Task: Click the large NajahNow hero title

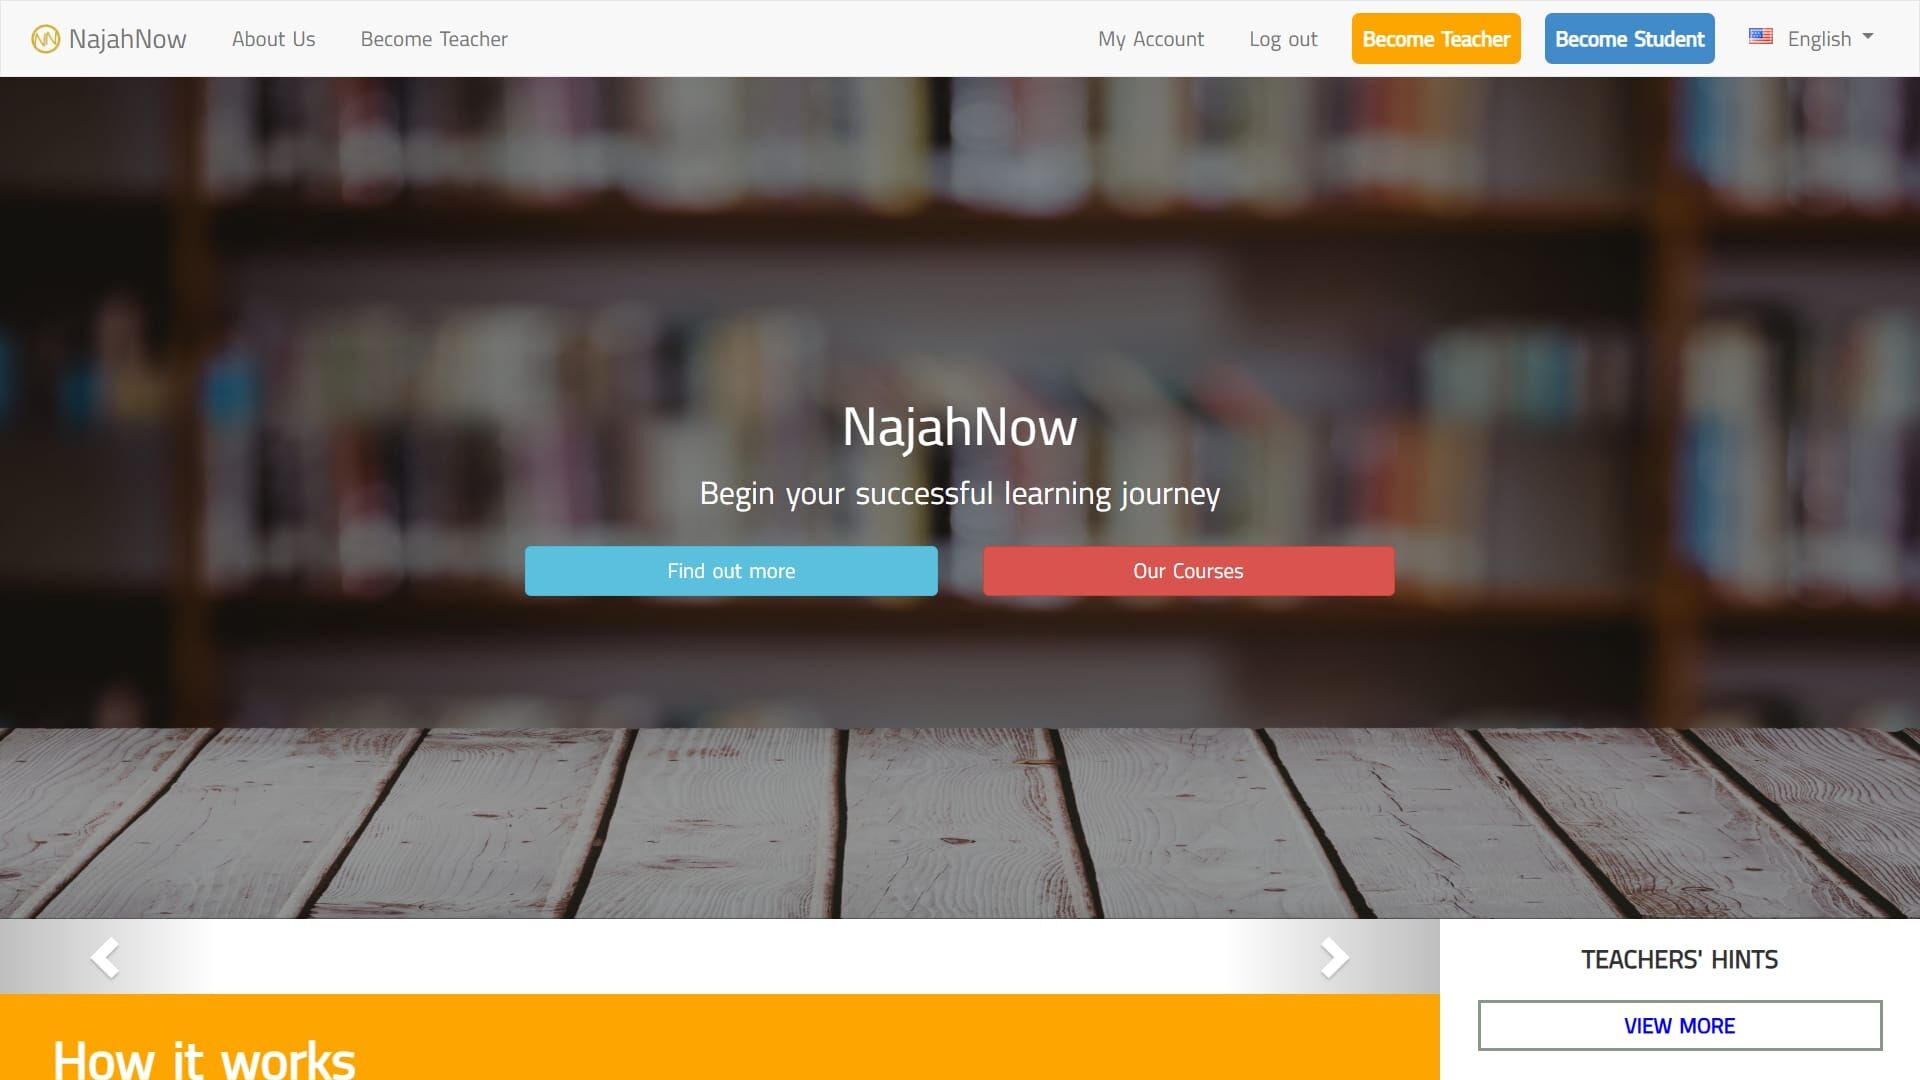Action: click(x=960, y=427)
